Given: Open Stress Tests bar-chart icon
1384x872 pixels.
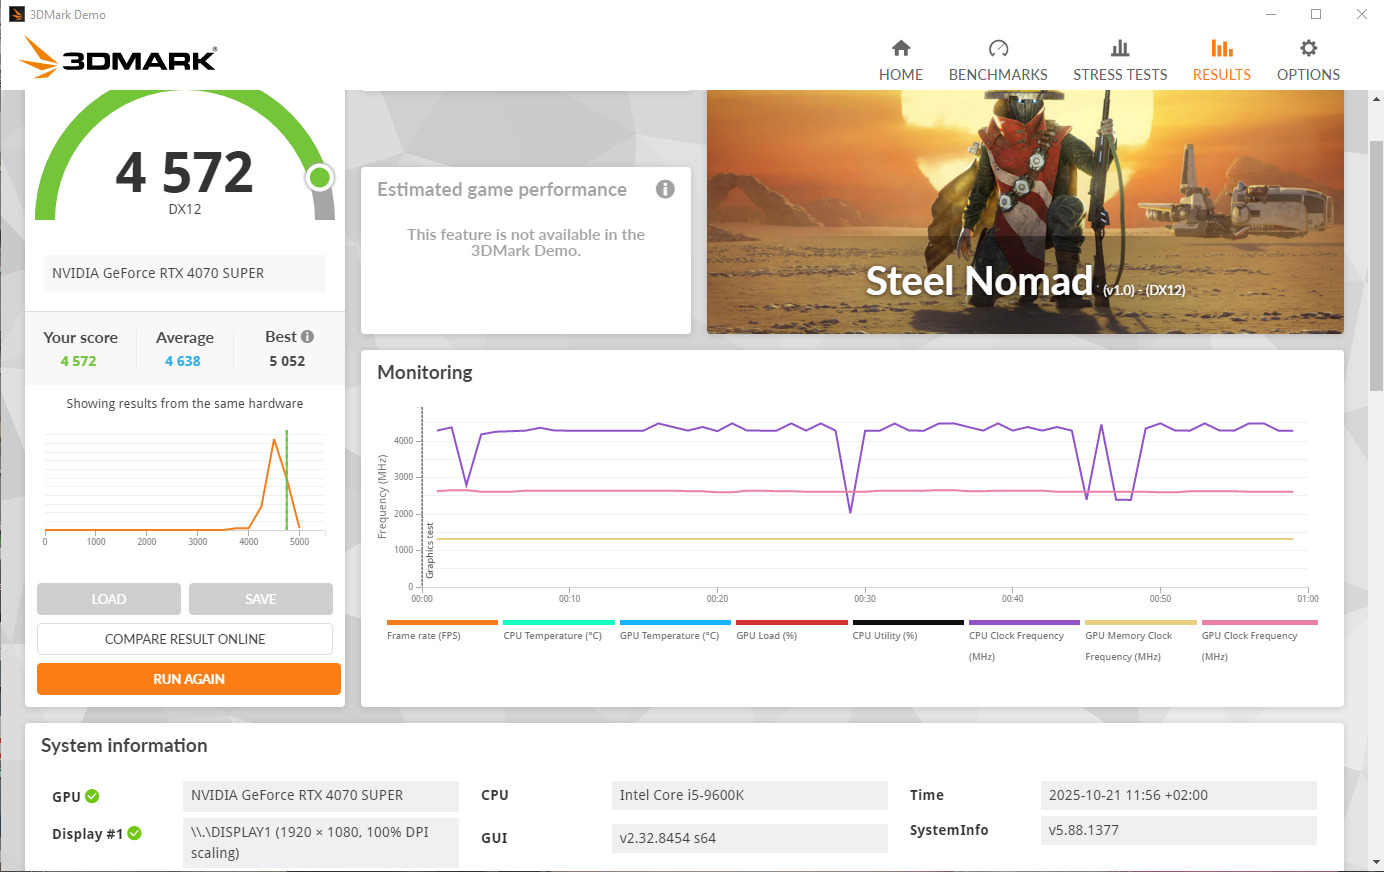Looking at the screenshot, I should (1120, 48).
